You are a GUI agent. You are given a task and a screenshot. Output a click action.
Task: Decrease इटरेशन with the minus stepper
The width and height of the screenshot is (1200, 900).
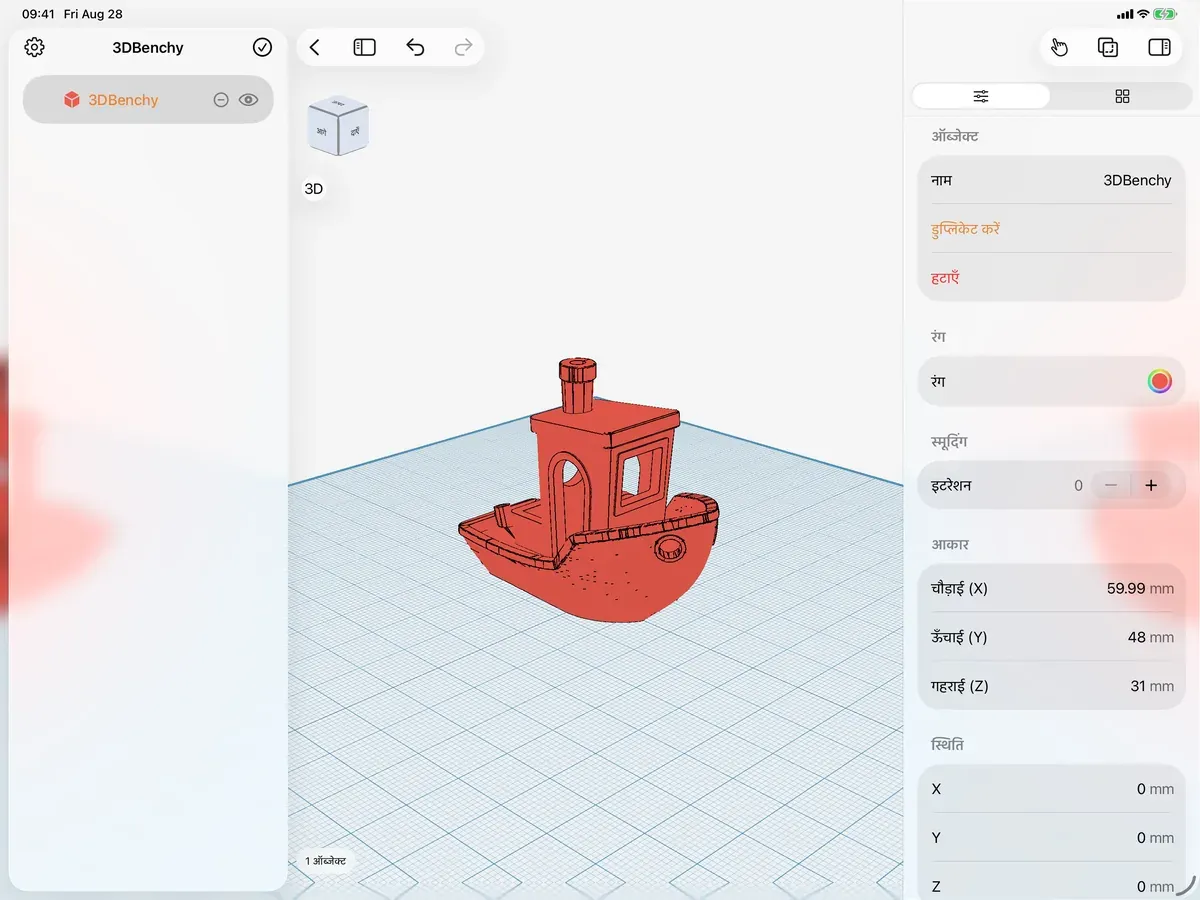coord(1110,485)
